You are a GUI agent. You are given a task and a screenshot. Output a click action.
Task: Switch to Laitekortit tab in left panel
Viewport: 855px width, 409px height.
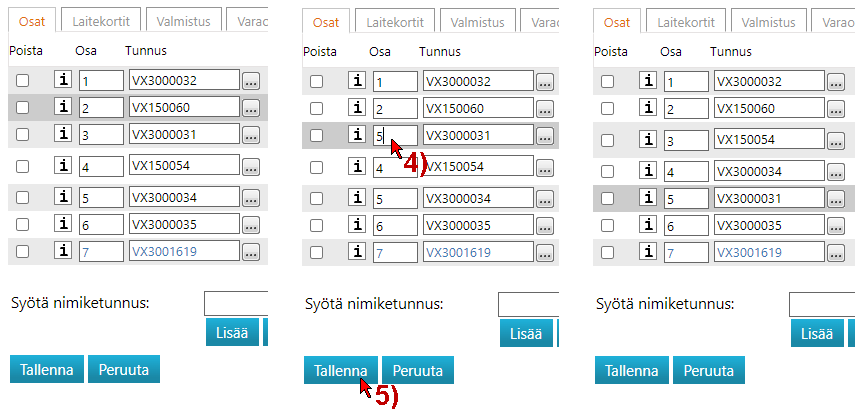point(102,19)
